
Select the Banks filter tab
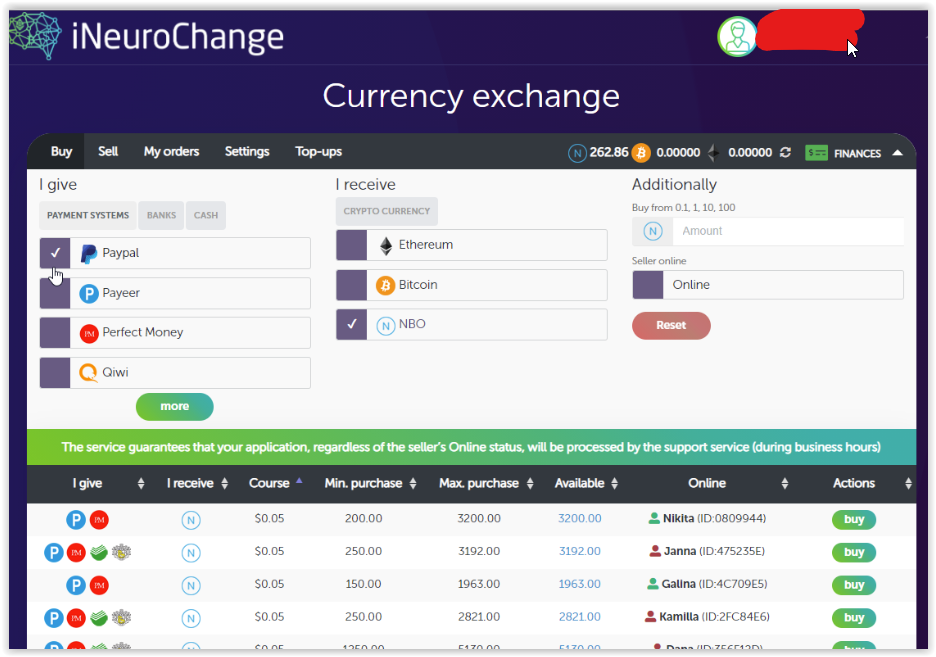tap(161, 215)
